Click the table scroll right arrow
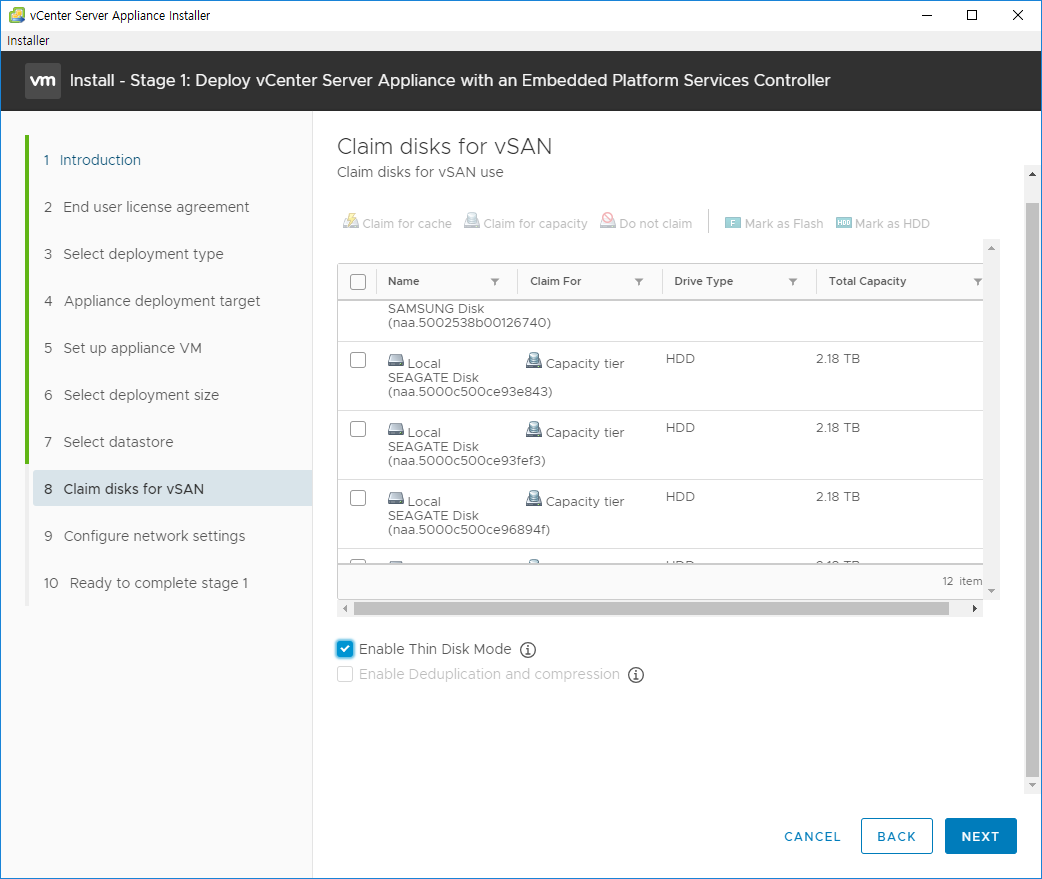The width and height of the screenshot is (1042, 879). click(974, 609)
